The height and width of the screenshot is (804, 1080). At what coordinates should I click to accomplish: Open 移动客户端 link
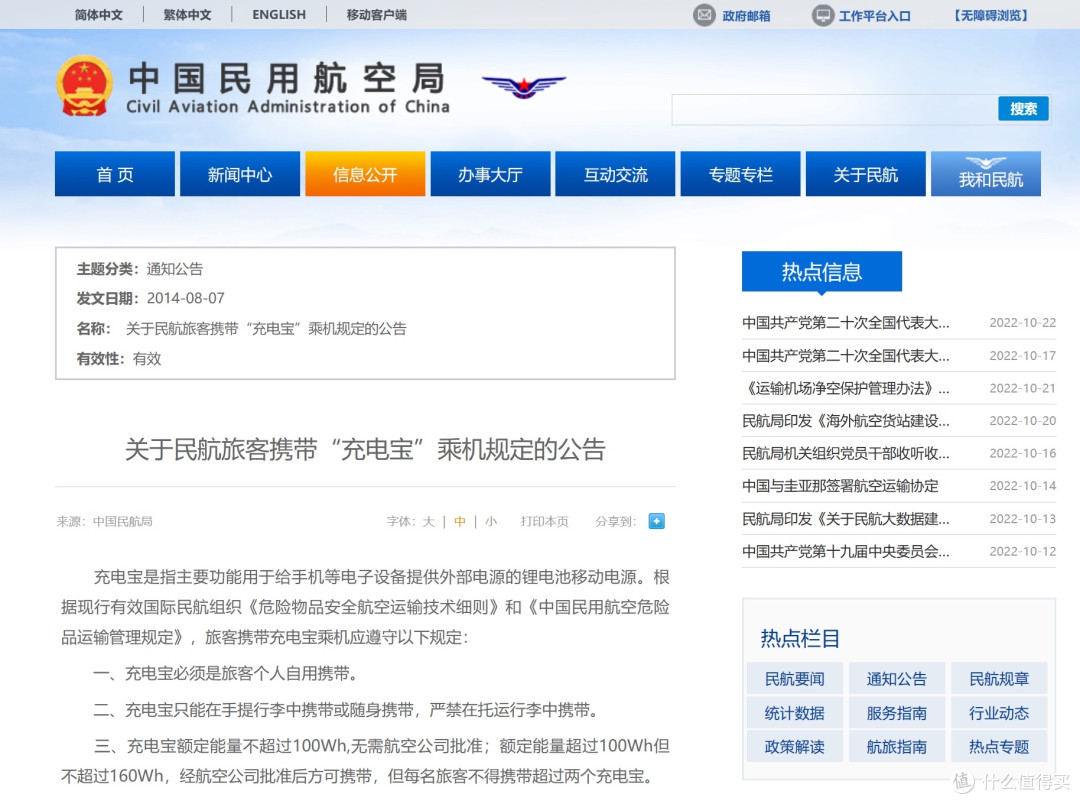[x=377, y=14]
